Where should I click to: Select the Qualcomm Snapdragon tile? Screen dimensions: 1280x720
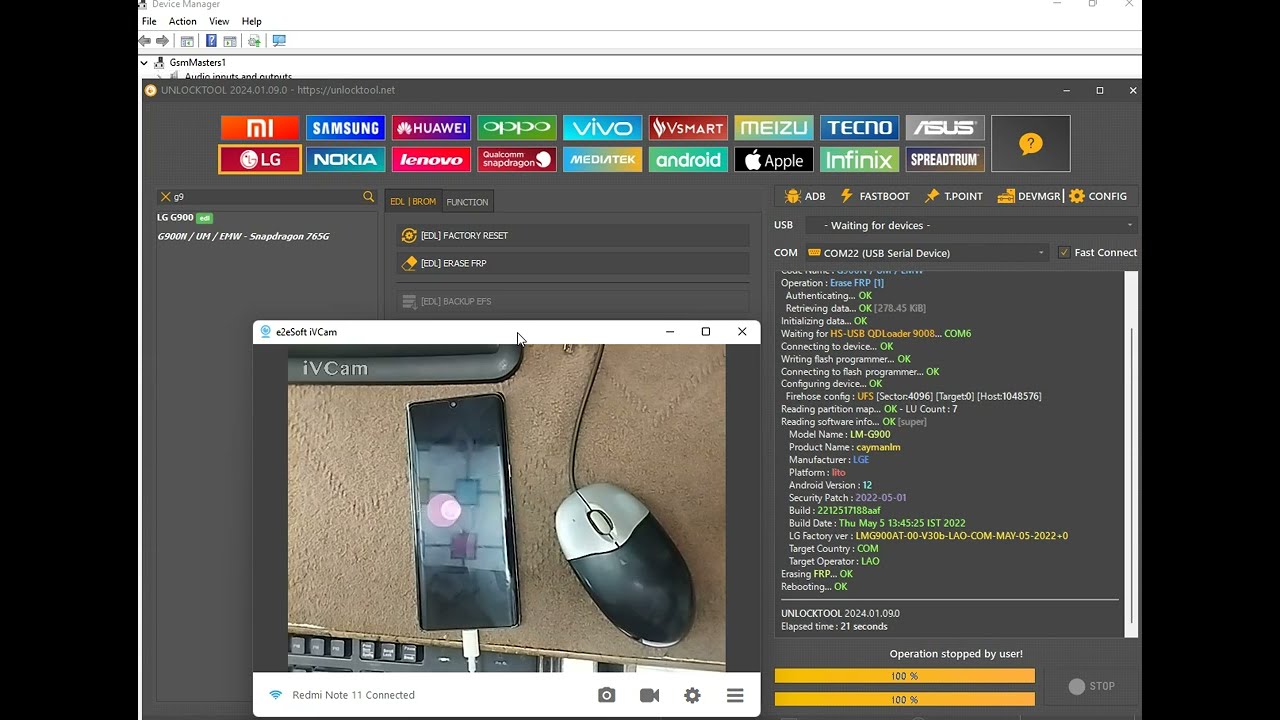517,159
